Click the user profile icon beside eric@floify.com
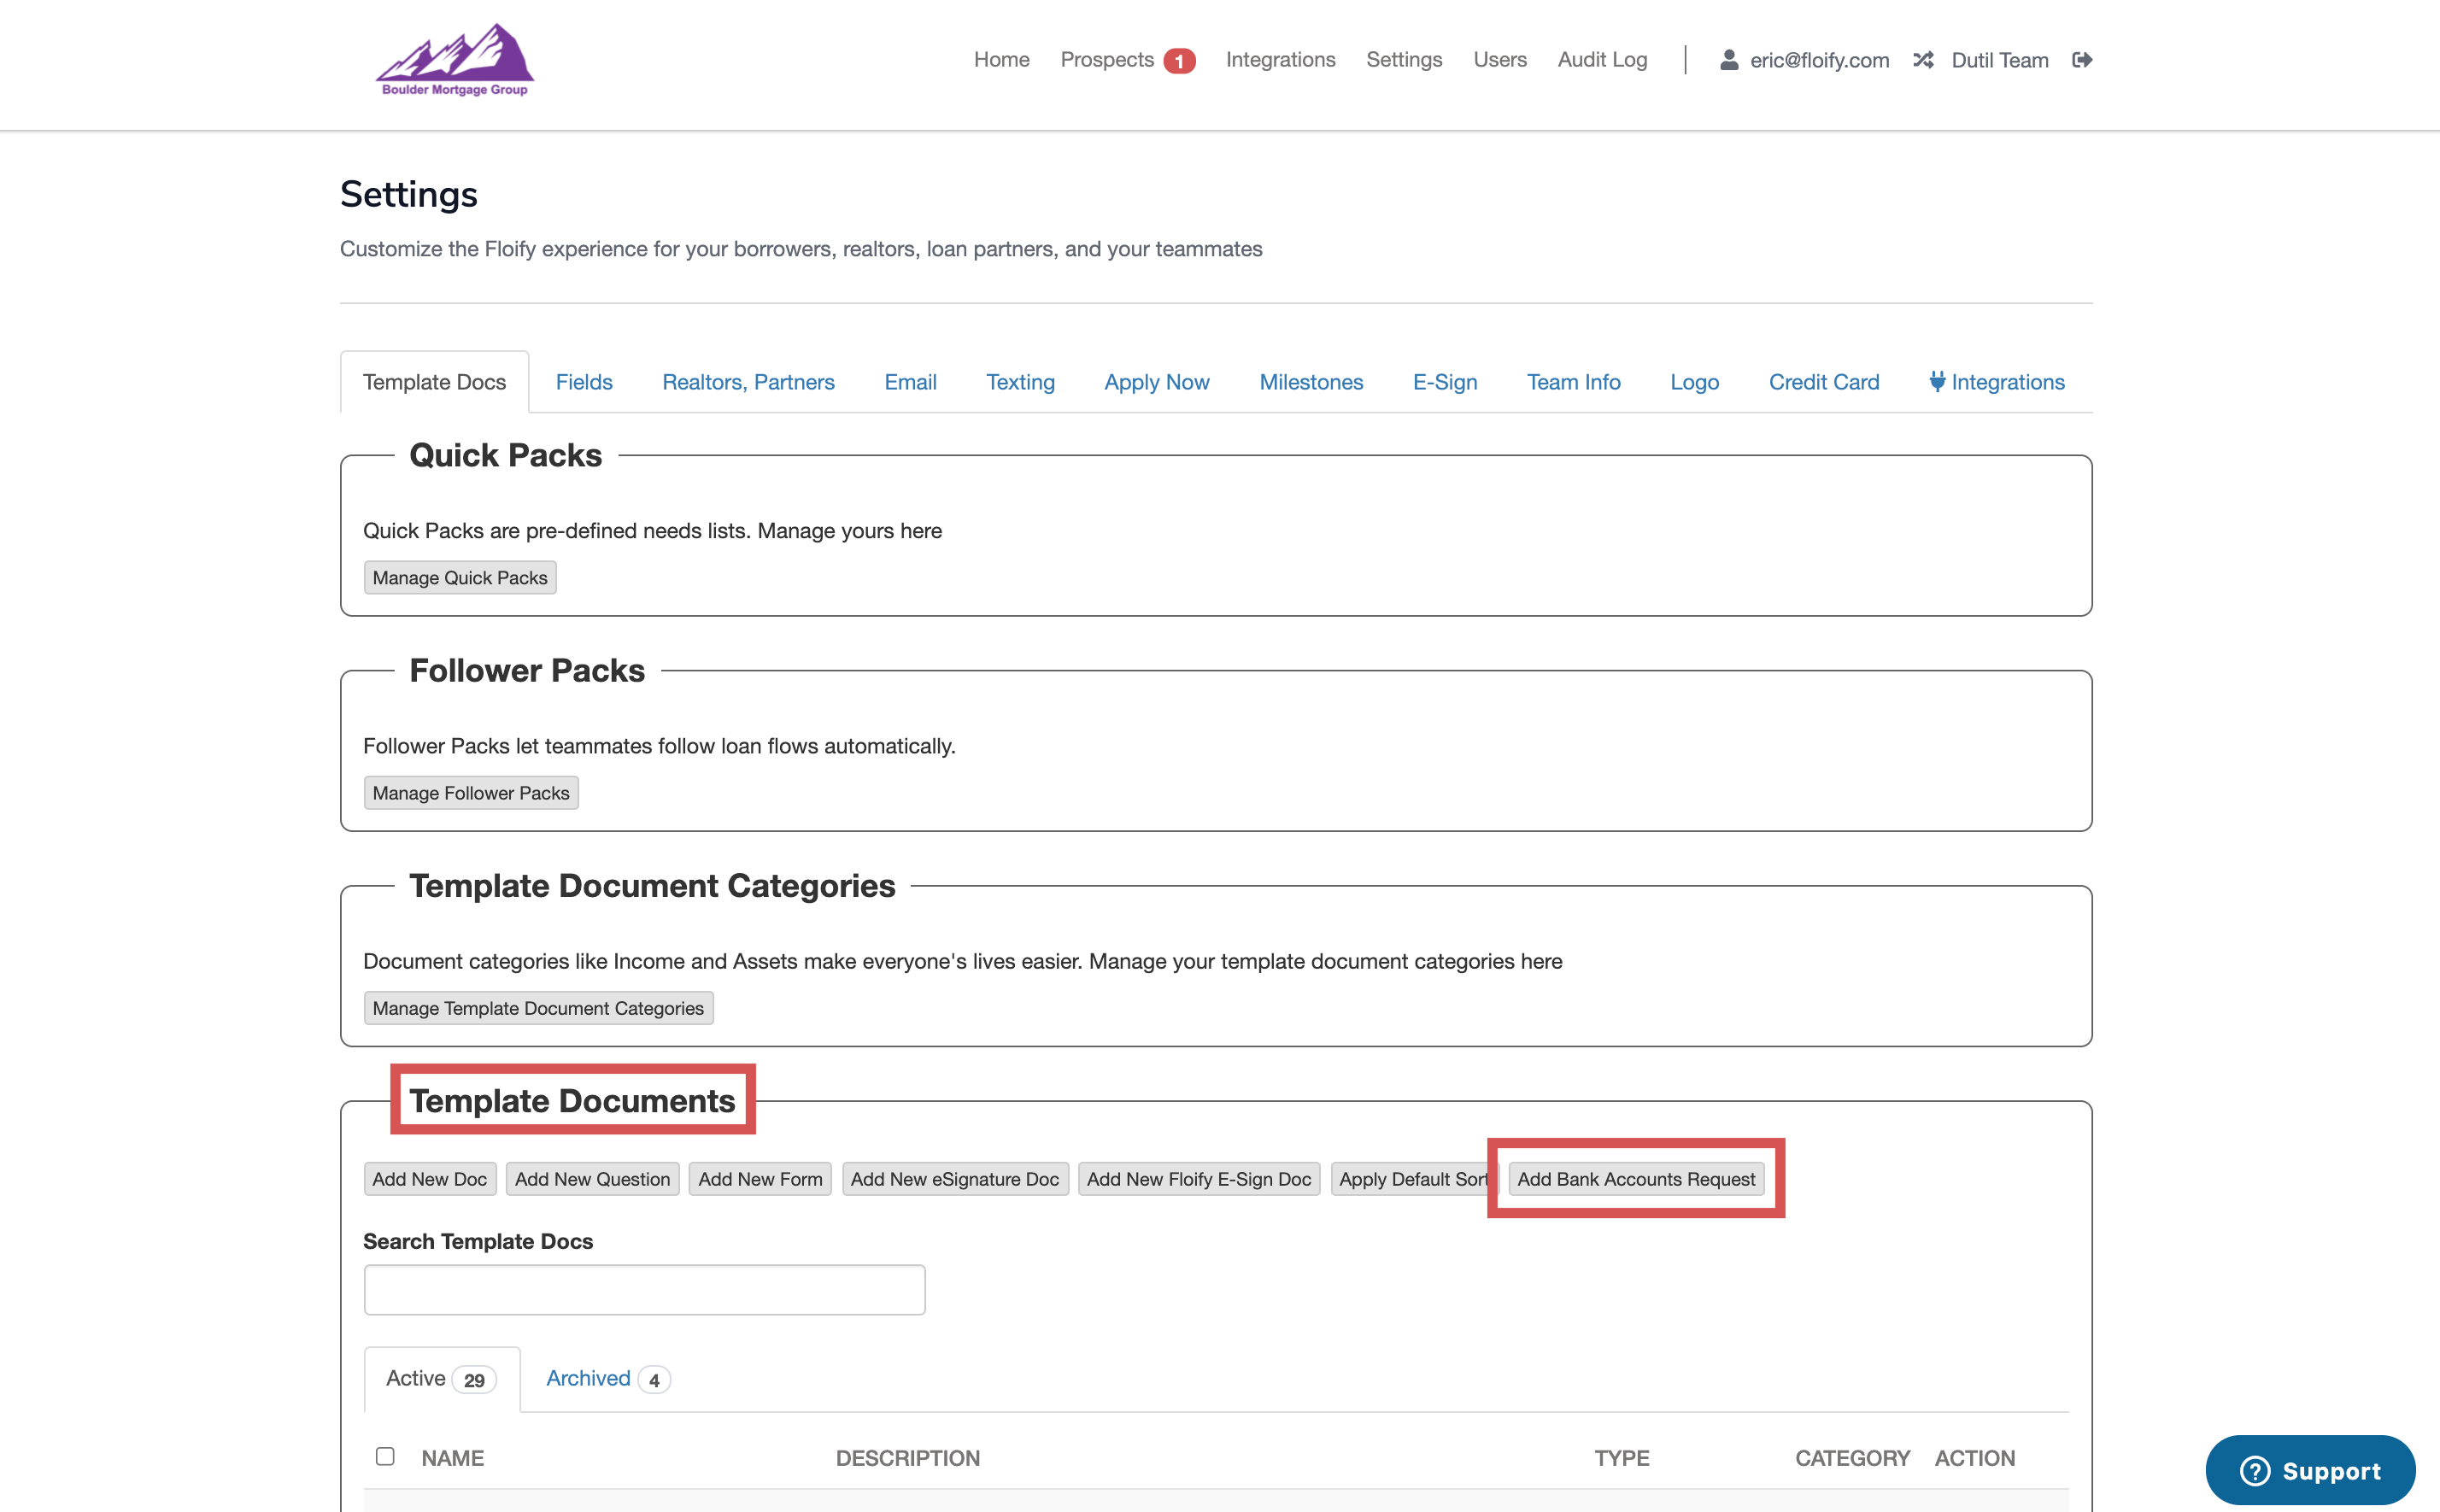2440x1512 pixels. coord(1728,60)
